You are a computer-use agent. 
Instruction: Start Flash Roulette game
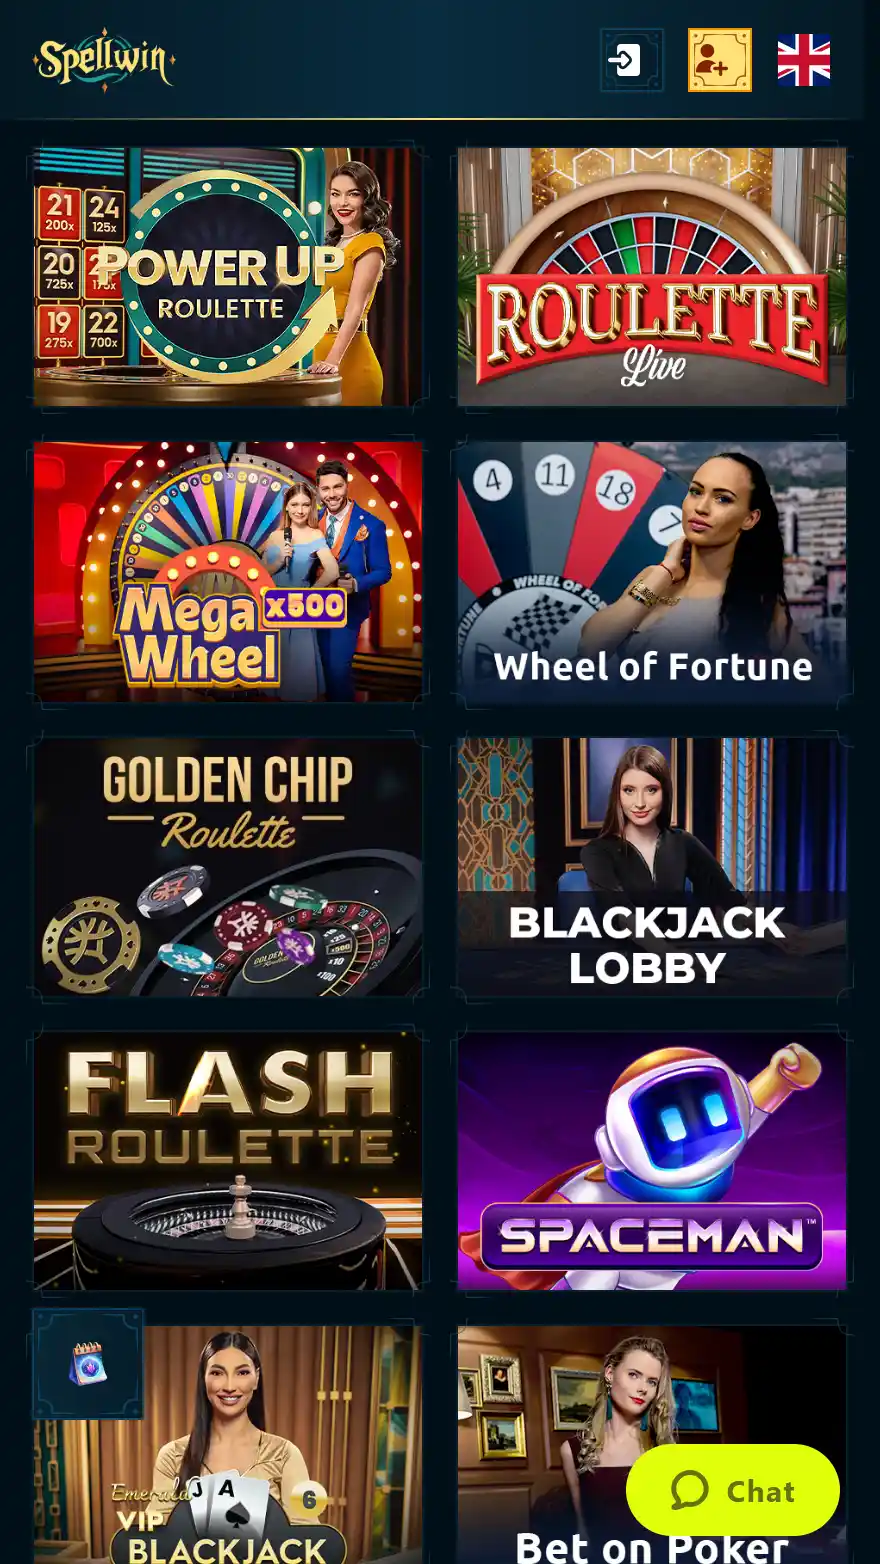[x=228, y=1161]
